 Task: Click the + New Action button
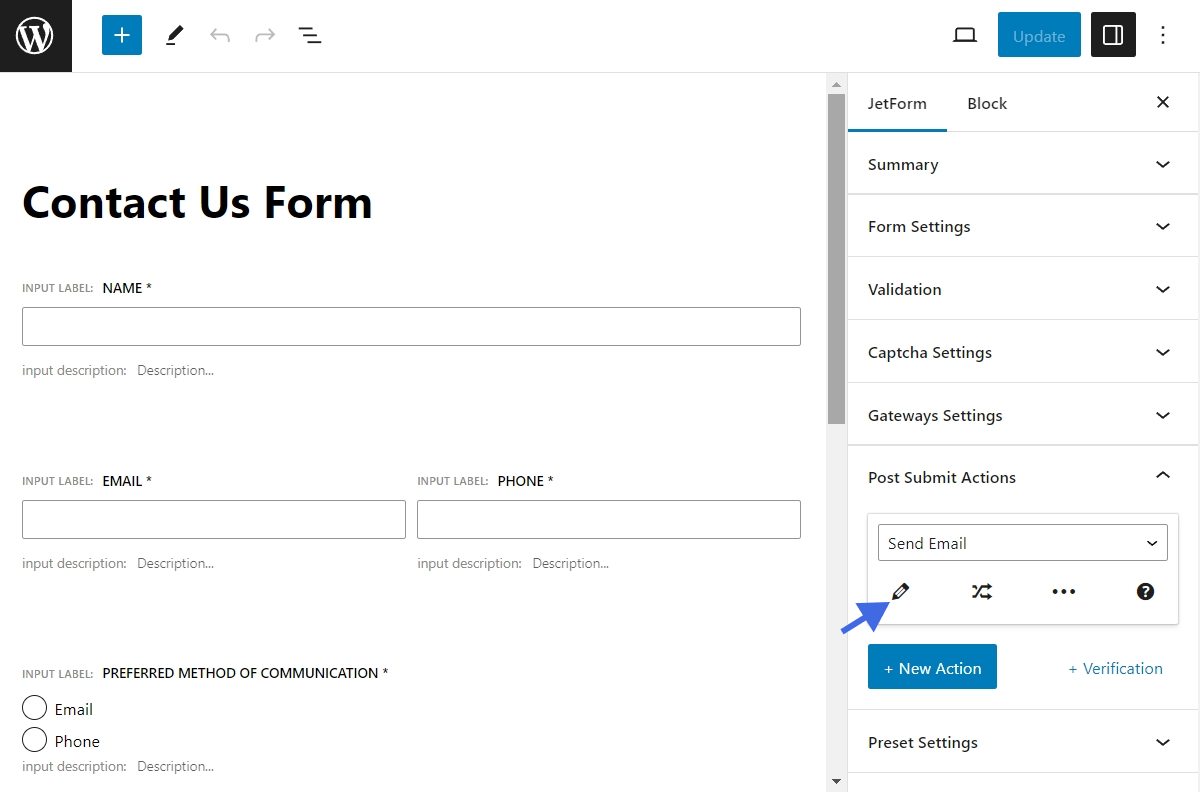tap(932, 667)
